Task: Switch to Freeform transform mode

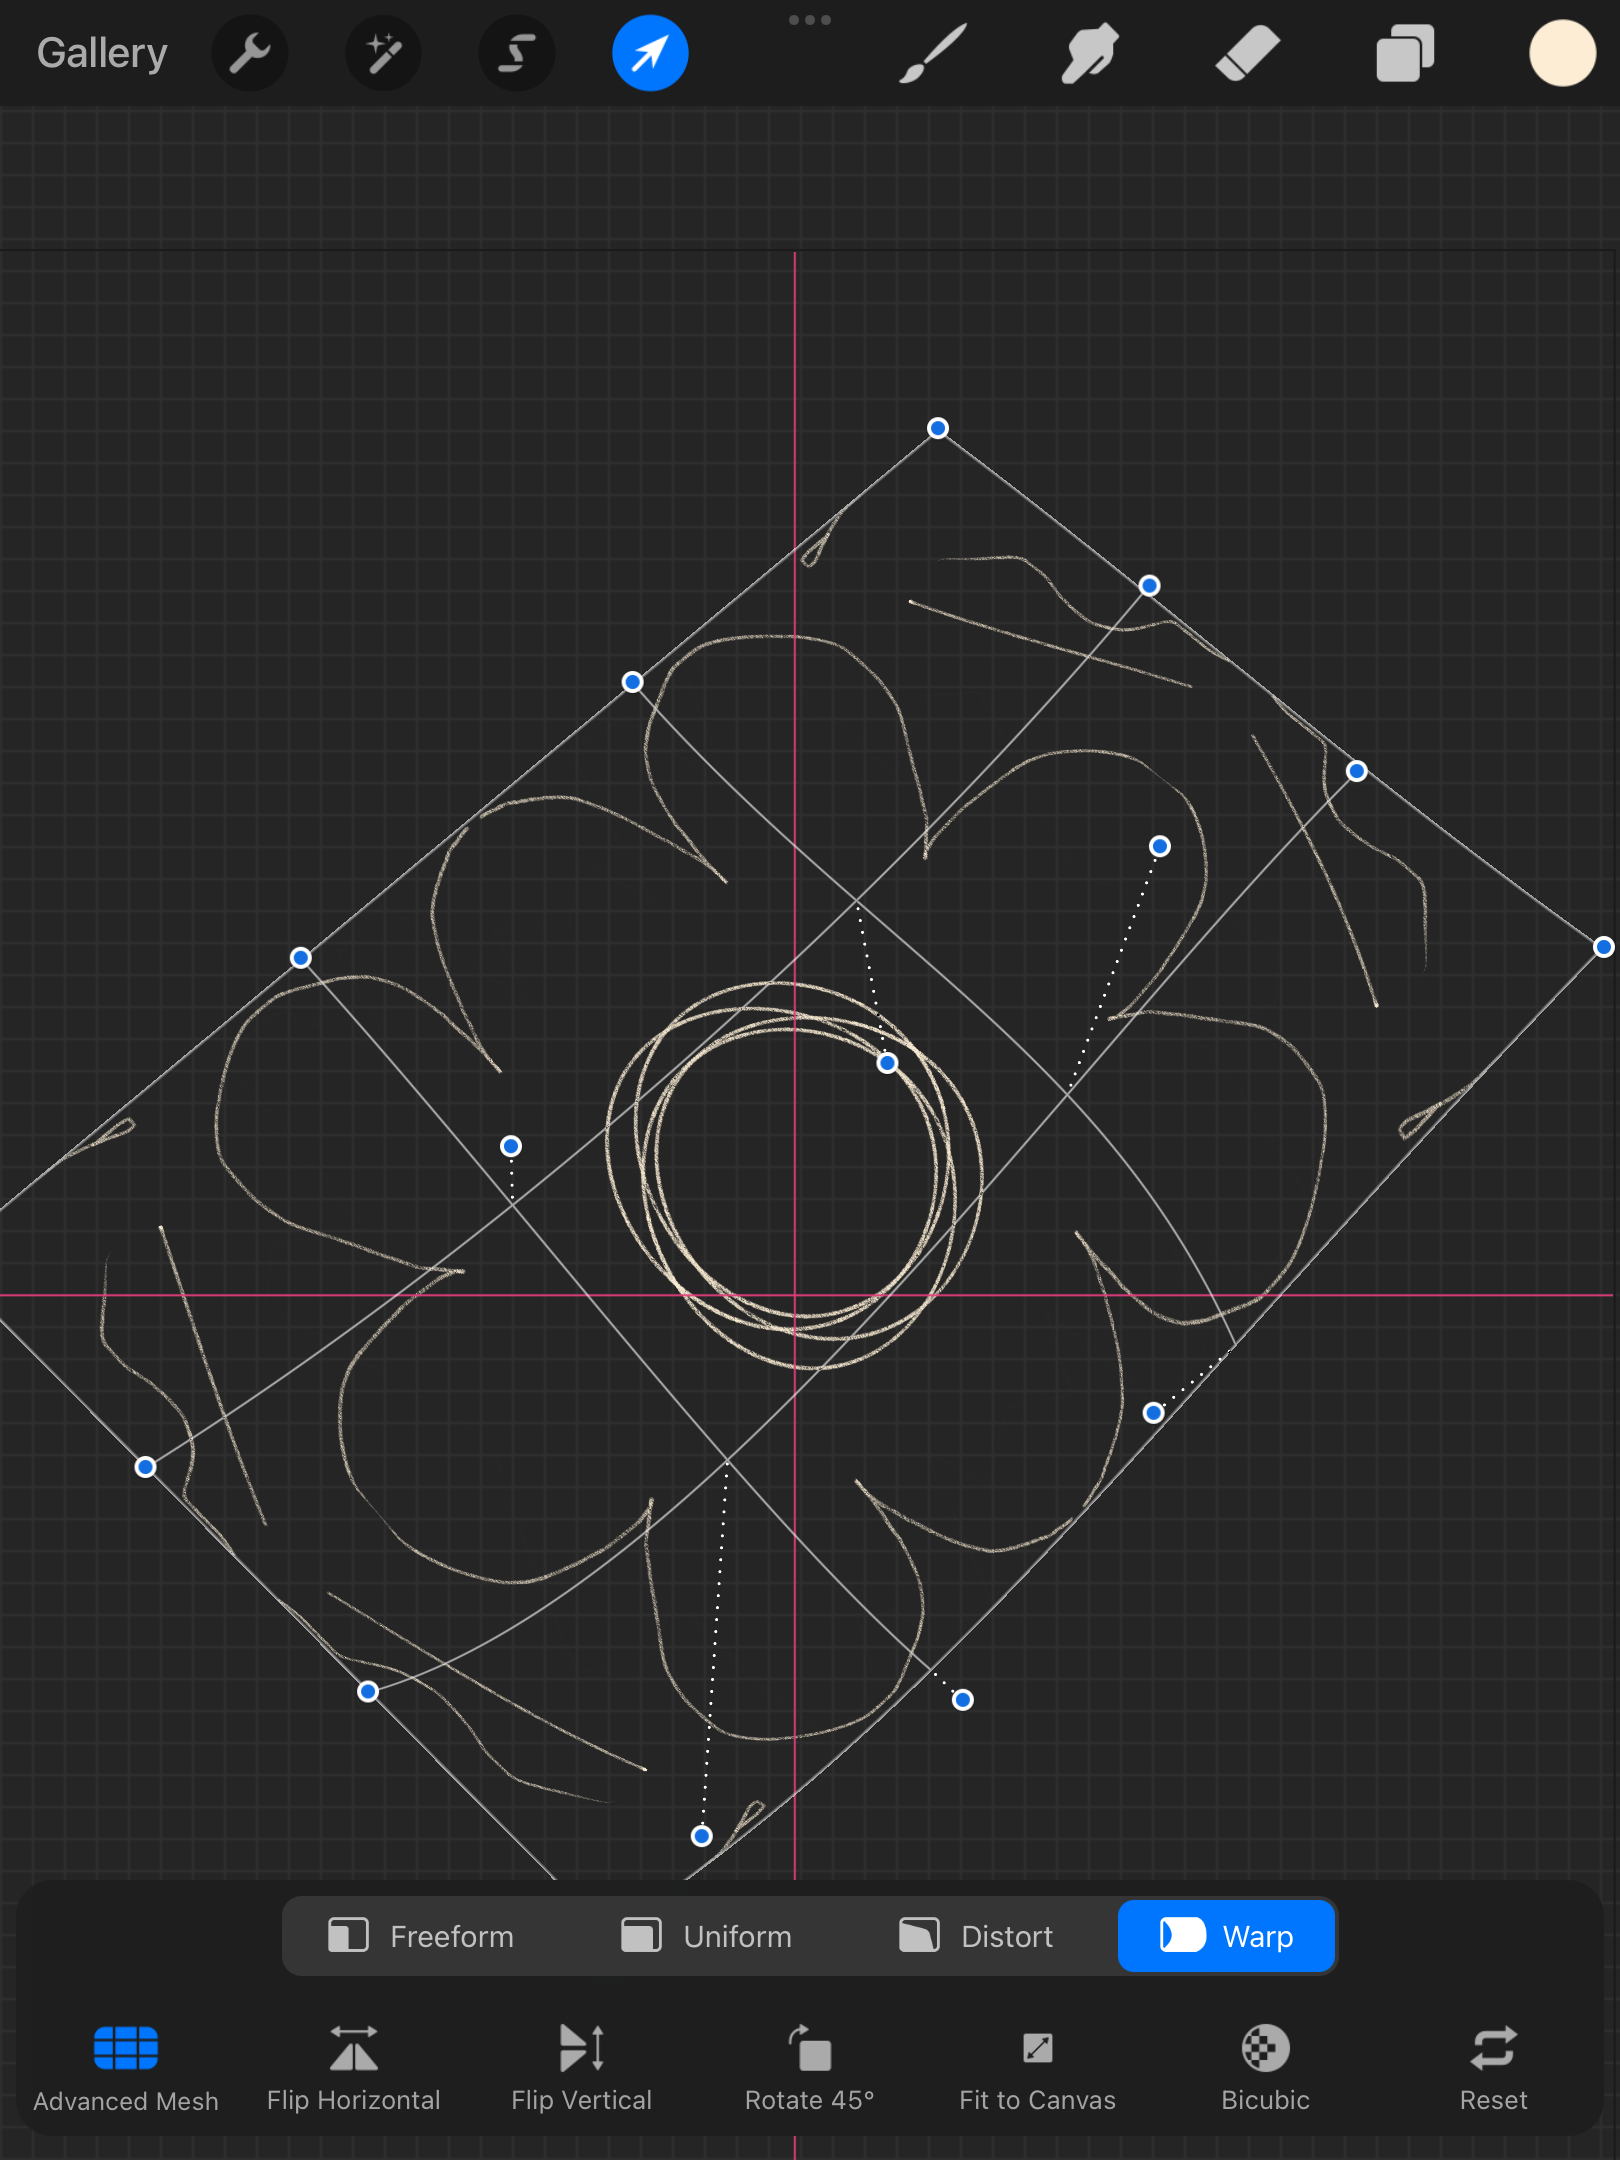Action: [x=421, y=1936]
